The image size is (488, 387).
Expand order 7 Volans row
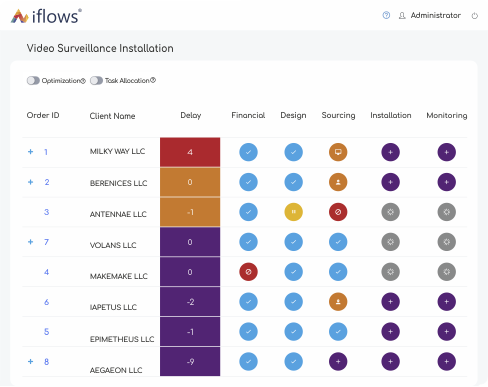point(30,242)
